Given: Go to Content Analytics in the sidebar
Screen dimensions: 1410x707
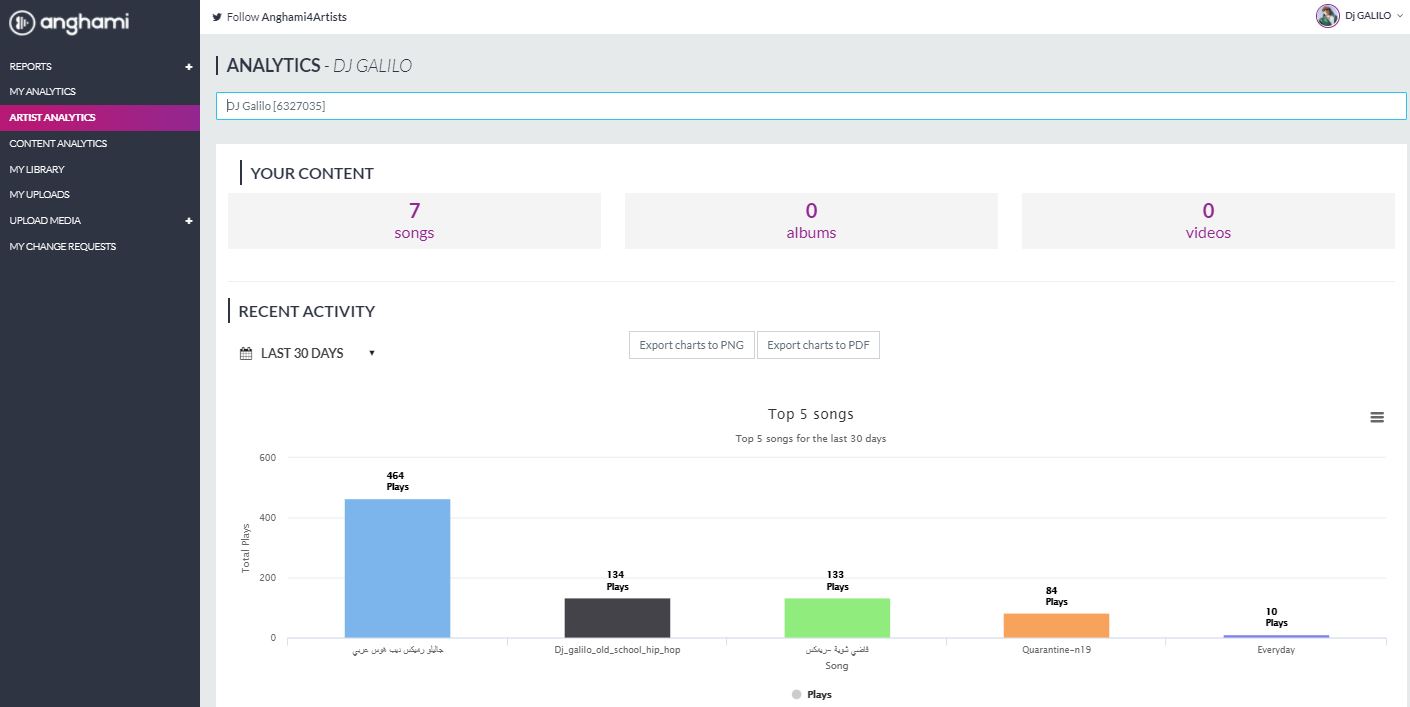Looking at the screenshot, I should click(58, 144).
